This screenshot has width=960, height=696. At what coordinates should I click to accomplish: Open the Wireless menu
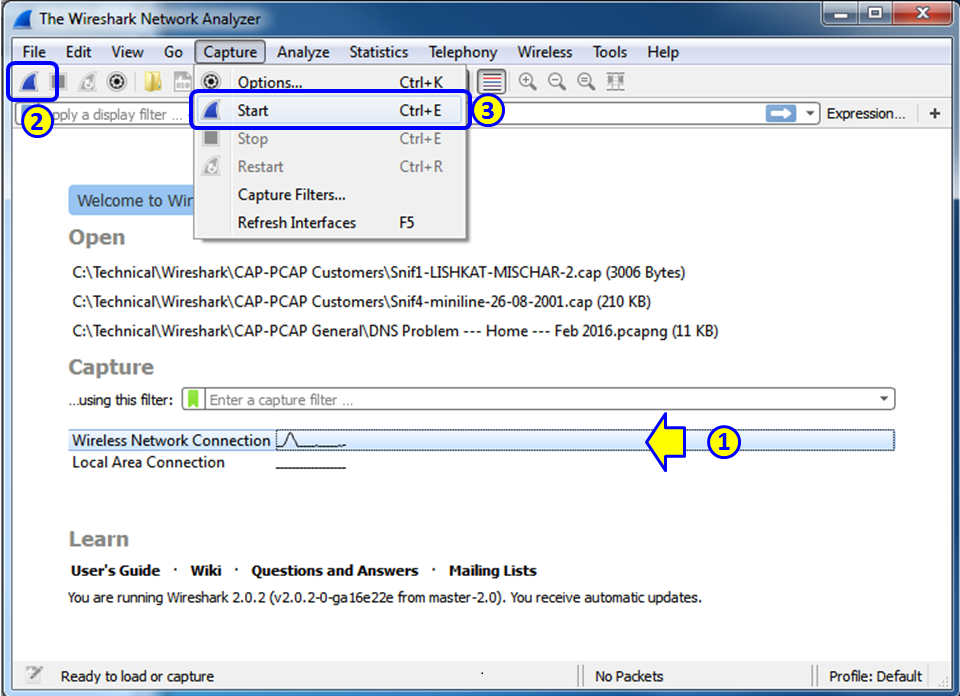point(545,52)
